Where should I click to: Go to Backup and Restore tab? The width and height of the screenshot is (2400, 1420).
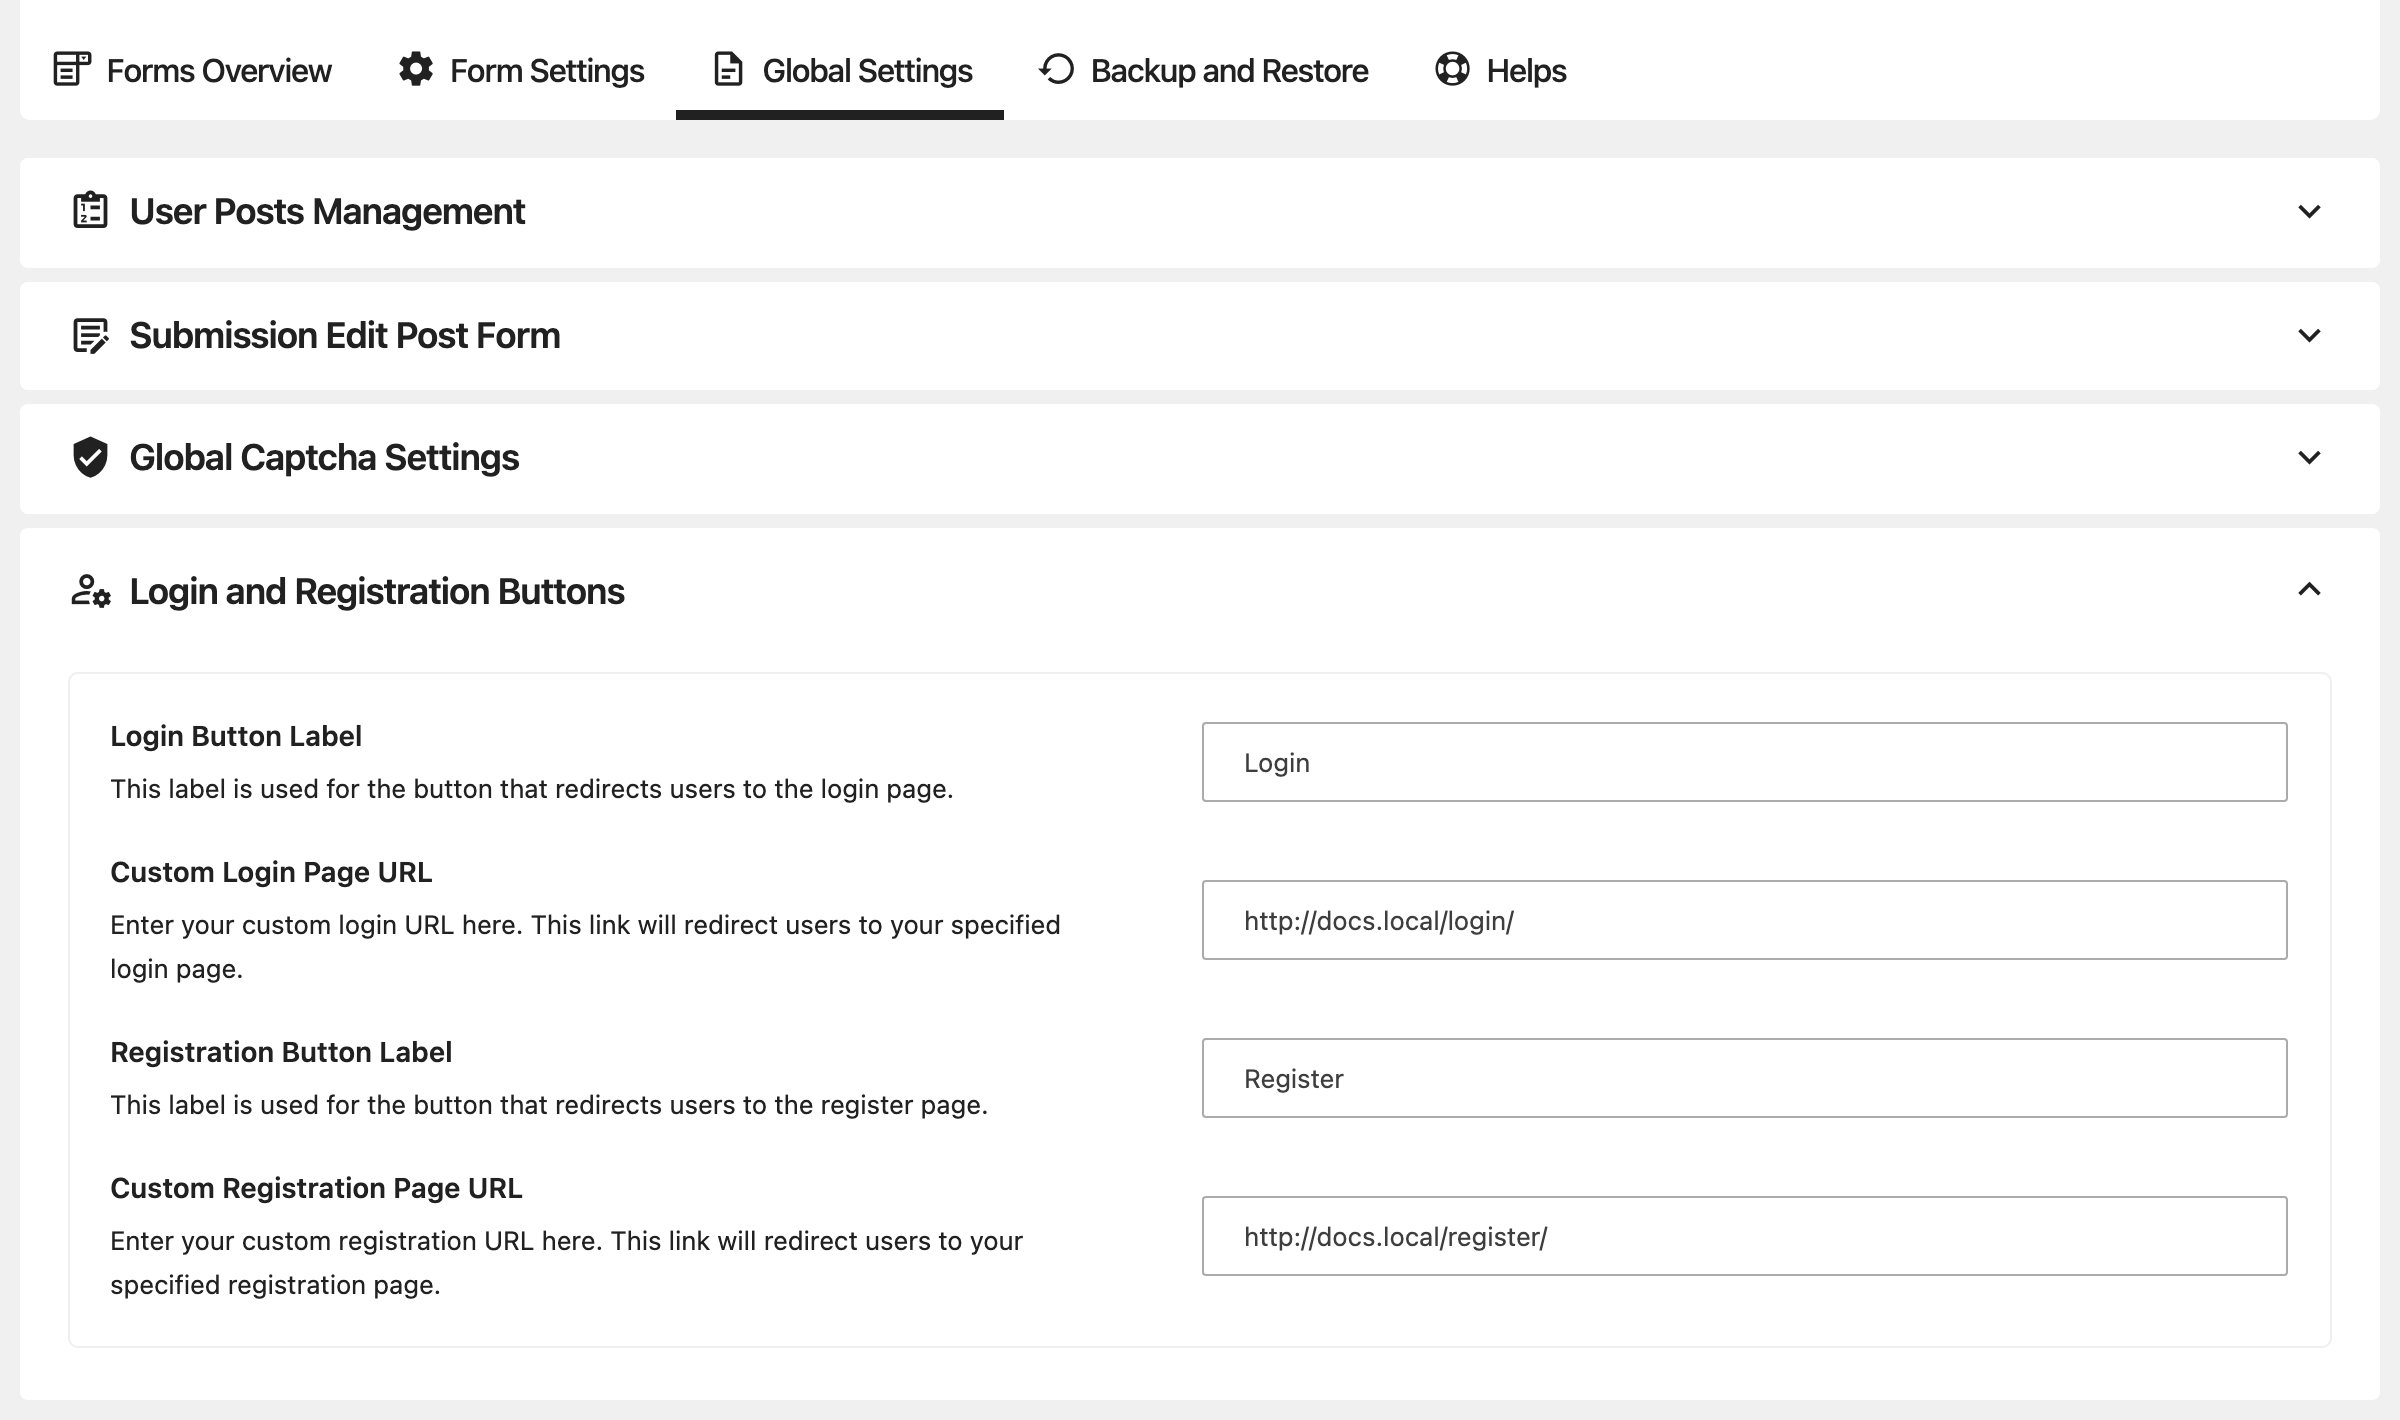coord(1204,70)
